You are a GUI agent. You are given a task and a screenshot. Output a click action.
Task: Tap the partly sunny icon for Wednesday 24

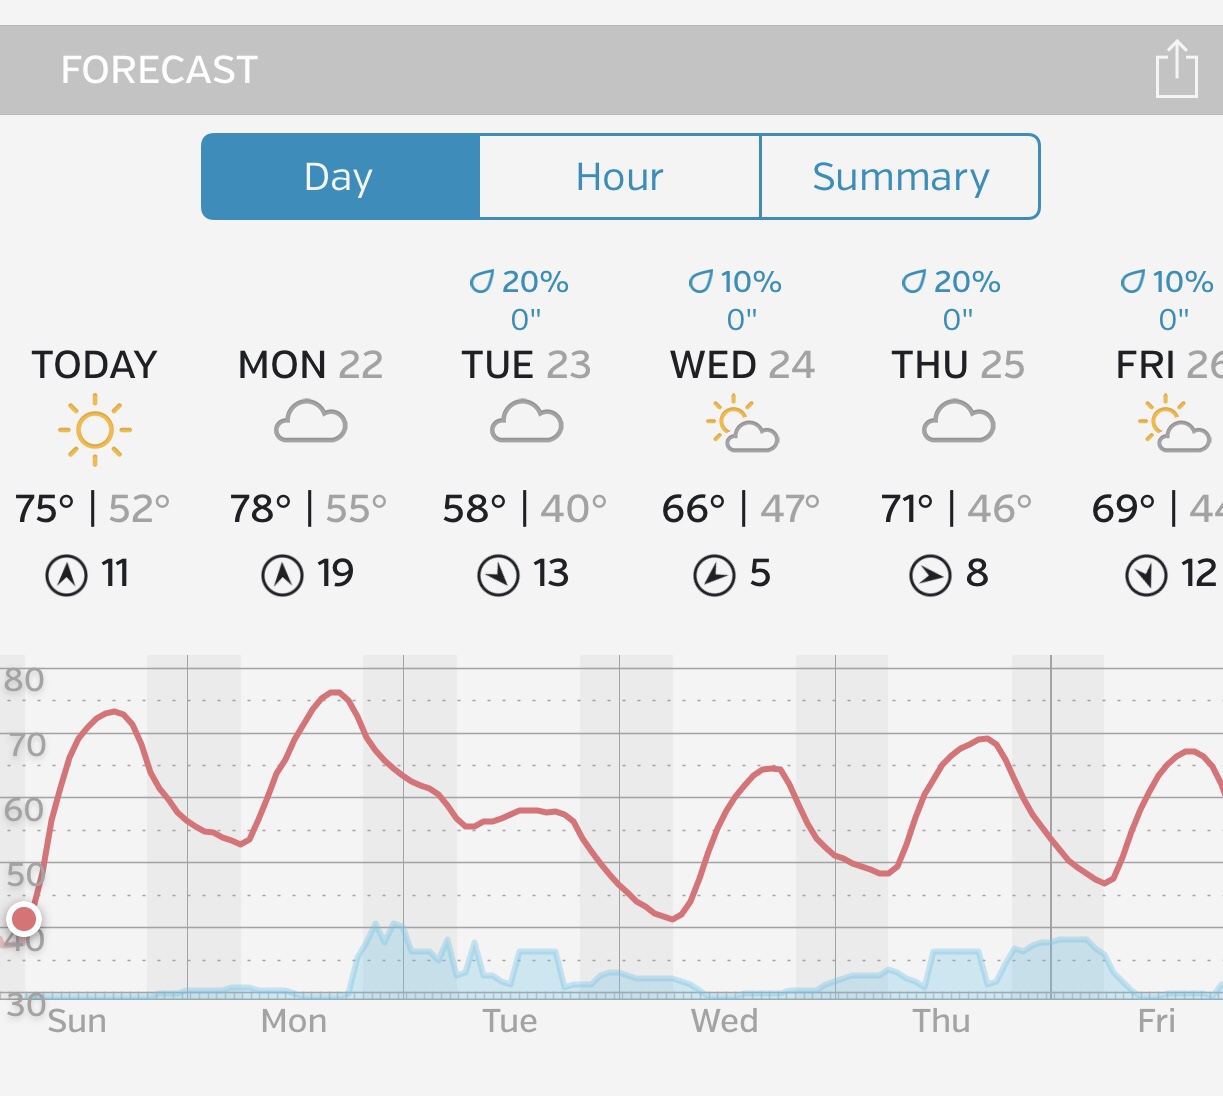point(742,425)
